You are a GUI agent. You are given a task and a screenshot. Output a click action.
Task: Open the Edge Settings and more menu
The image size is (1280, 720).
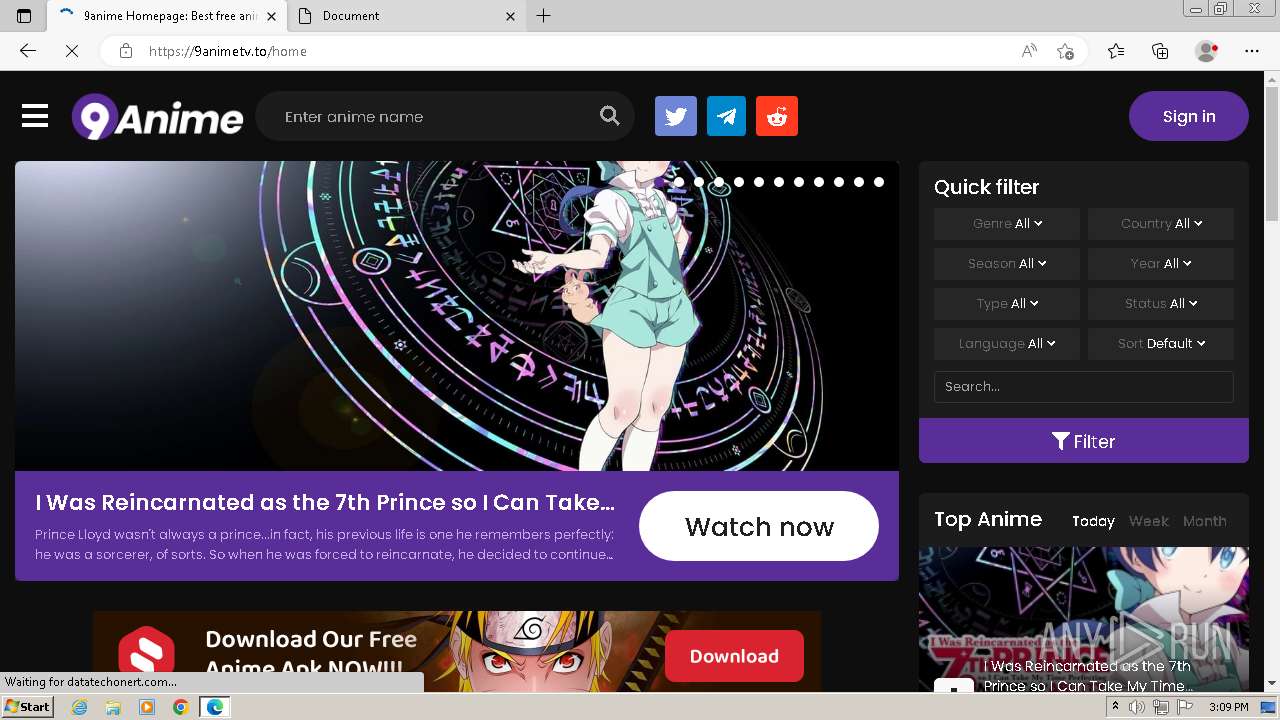click(1252, 51)
